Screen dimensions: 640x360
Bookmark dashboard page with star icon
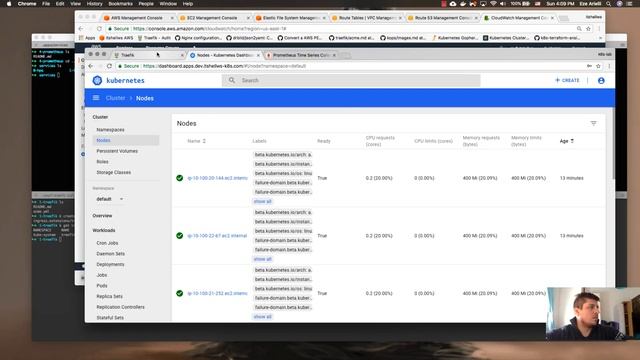(598, 66)
